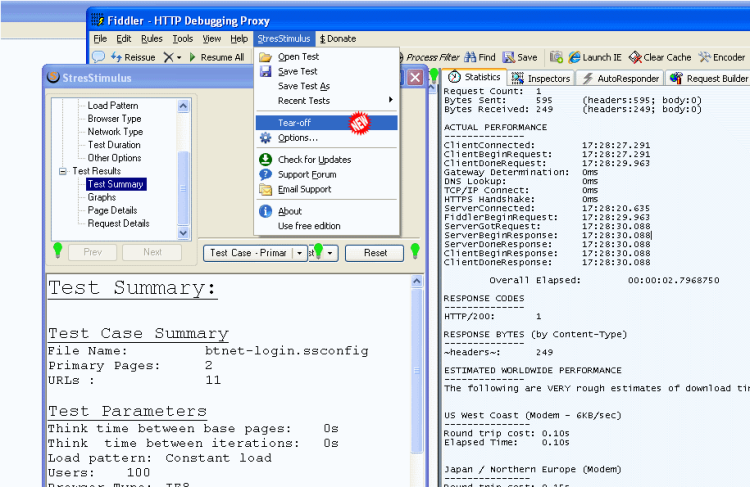Select Other Options in the tree
The height and width of the screenshot is (487, 750).
114,158
